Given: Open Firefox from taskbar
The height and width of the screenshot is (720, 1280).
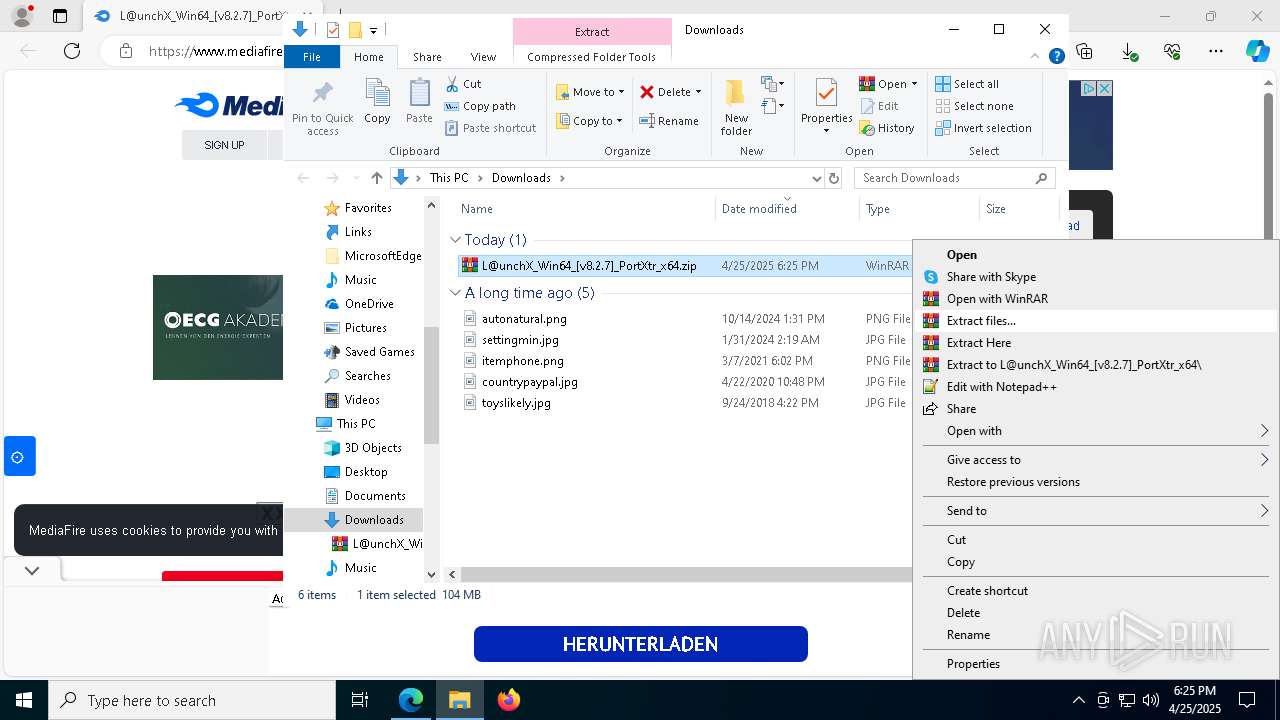Looking at the screenshot, I should coord(509,700).
